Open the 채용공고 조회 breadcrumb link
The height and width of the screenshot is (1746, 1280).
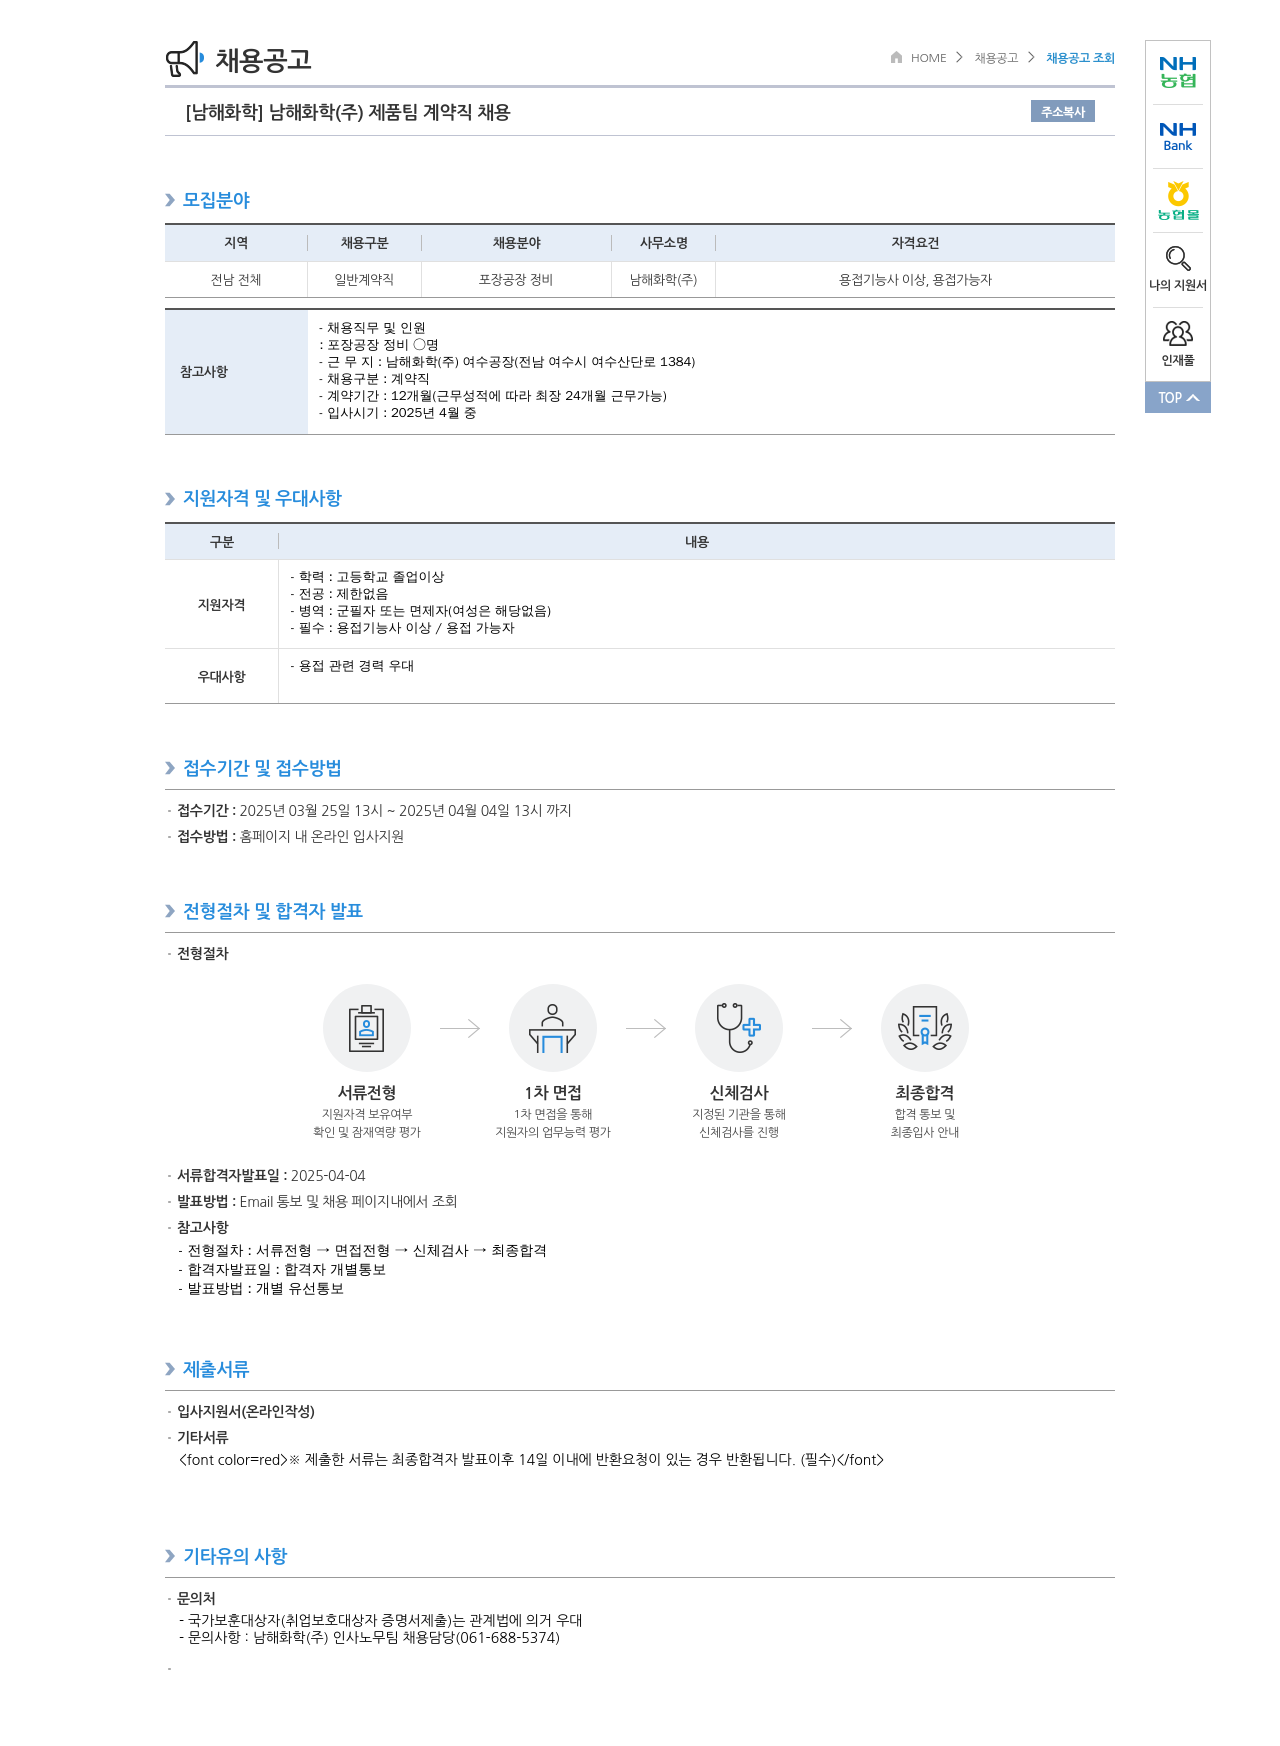(1080, 58)
